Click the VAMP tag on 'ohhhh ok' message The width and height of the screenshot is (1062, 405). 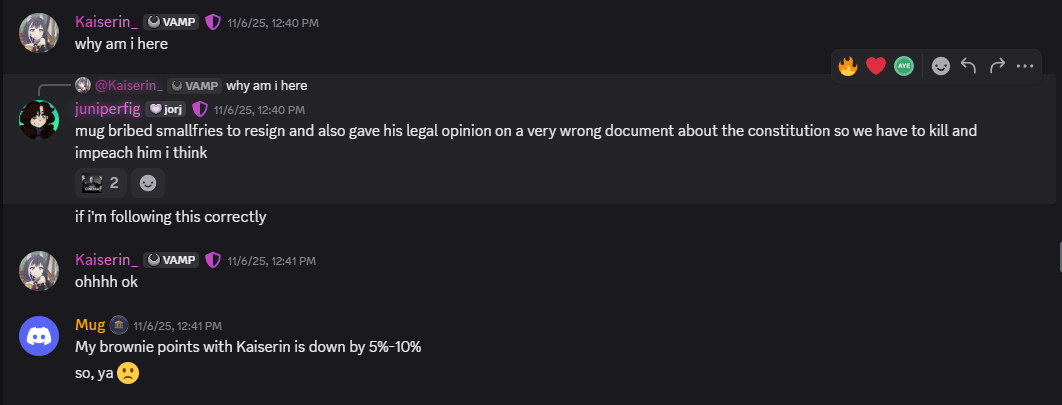tap(171, 260)
